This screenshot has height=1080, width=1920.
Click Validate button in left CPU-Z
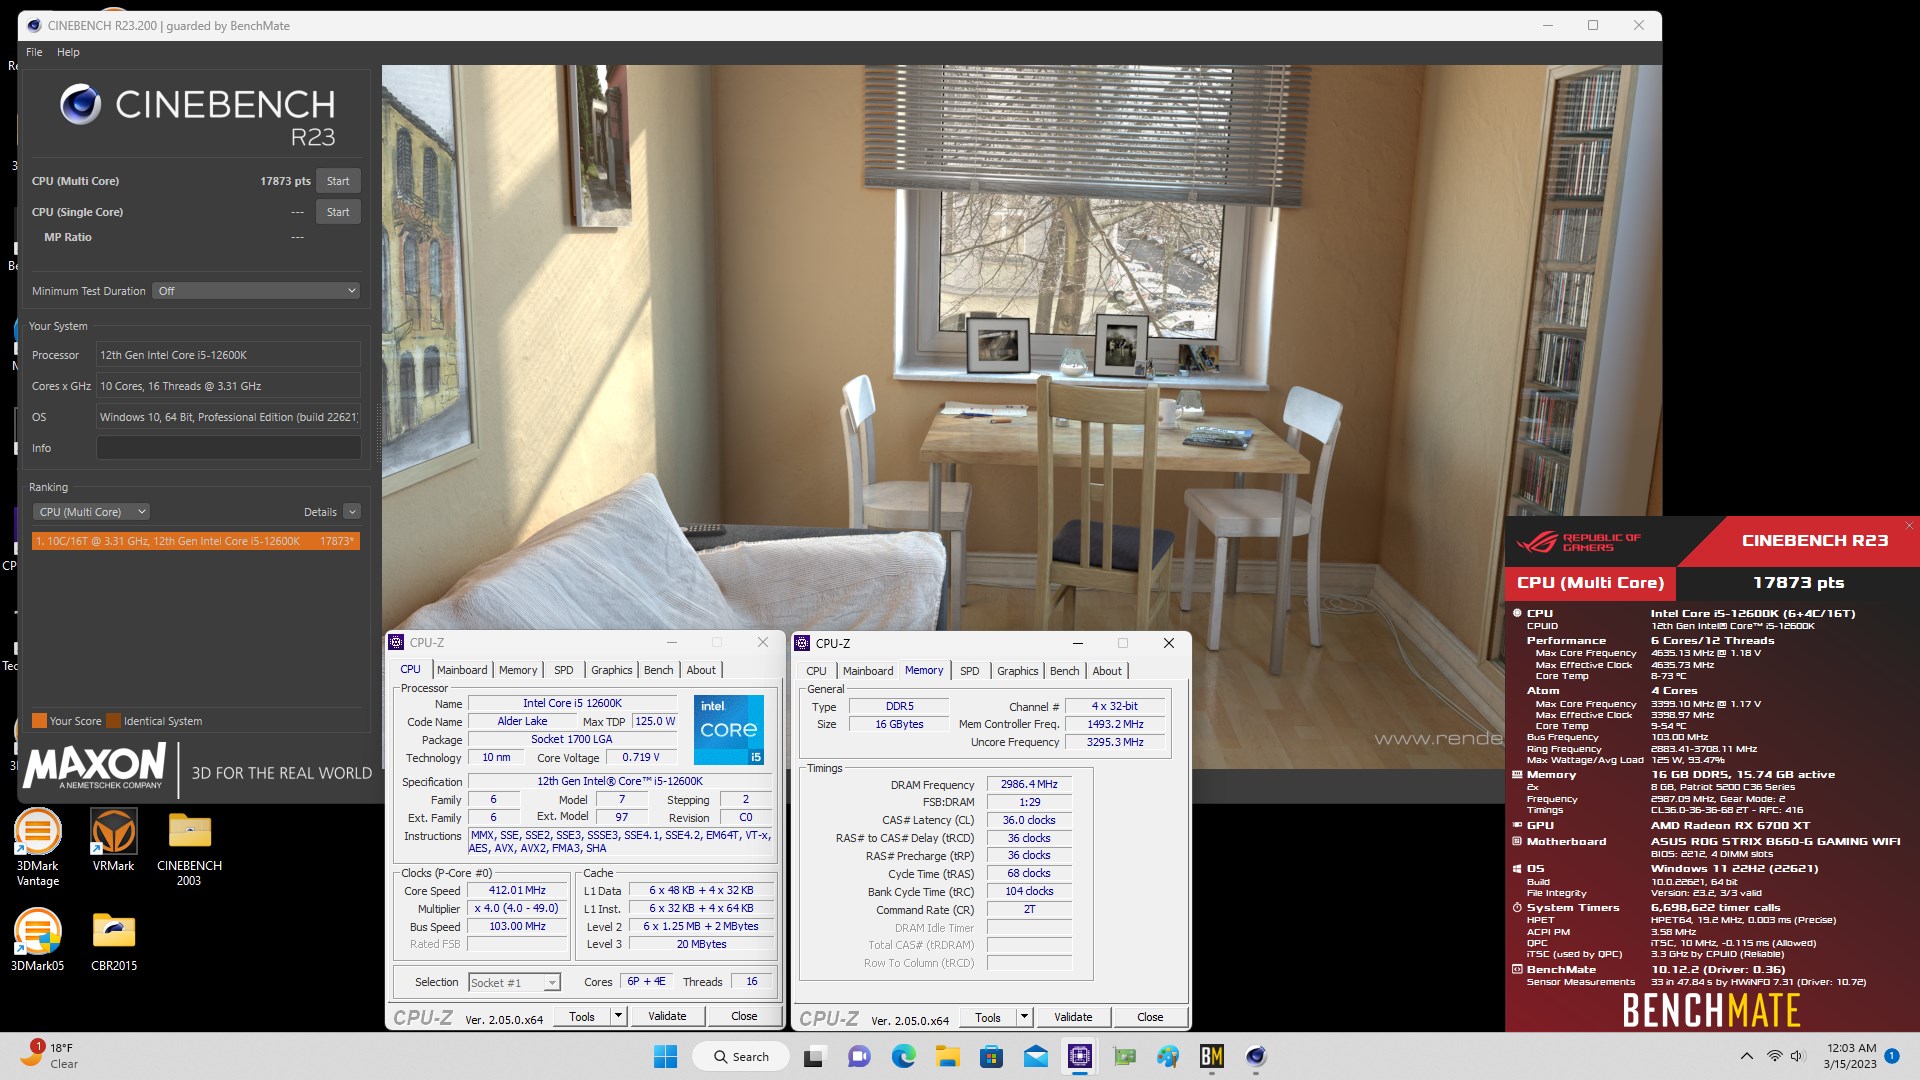(667, 1017)
